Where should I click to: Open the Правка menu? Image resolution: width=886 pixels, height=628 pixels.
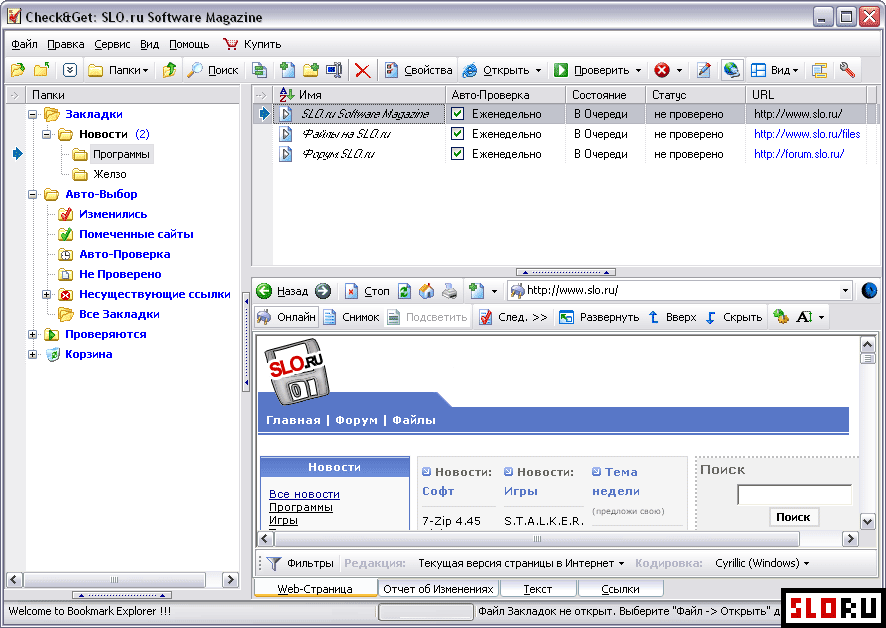(66, 44)
